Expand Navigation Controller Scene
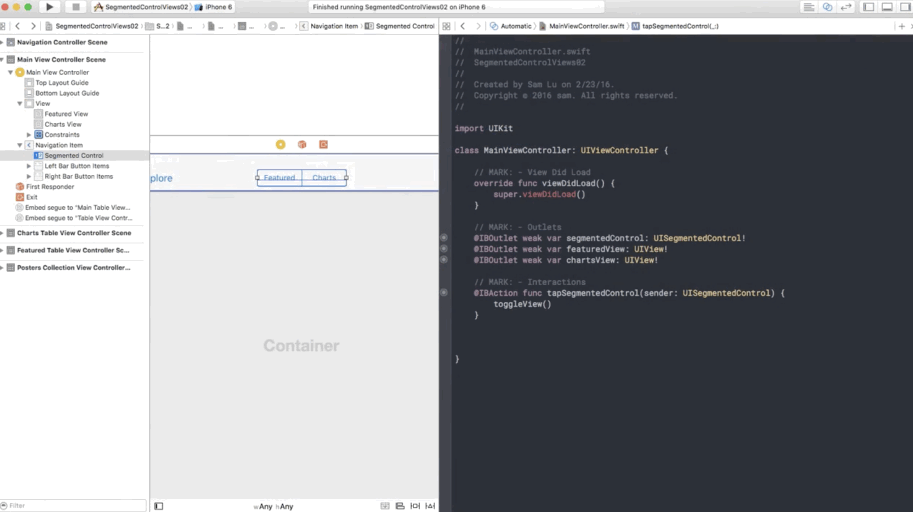The width and height of the screenshot is (913, 512). coord(2,43)
